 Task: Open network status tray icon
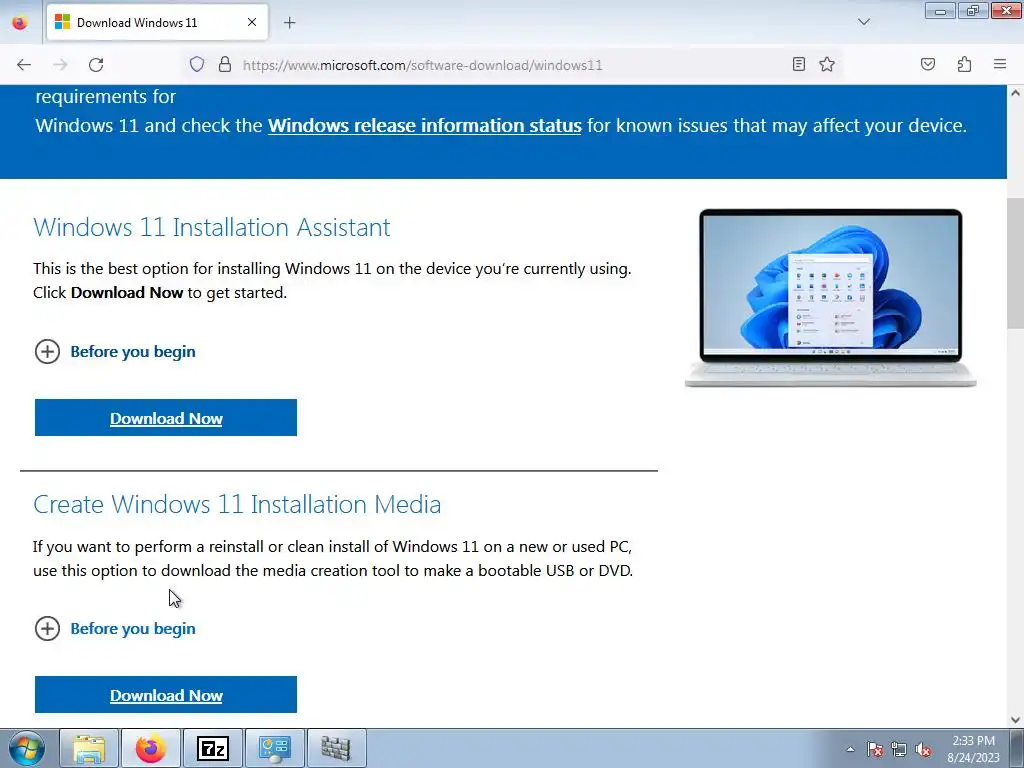(x=899, y=749)
